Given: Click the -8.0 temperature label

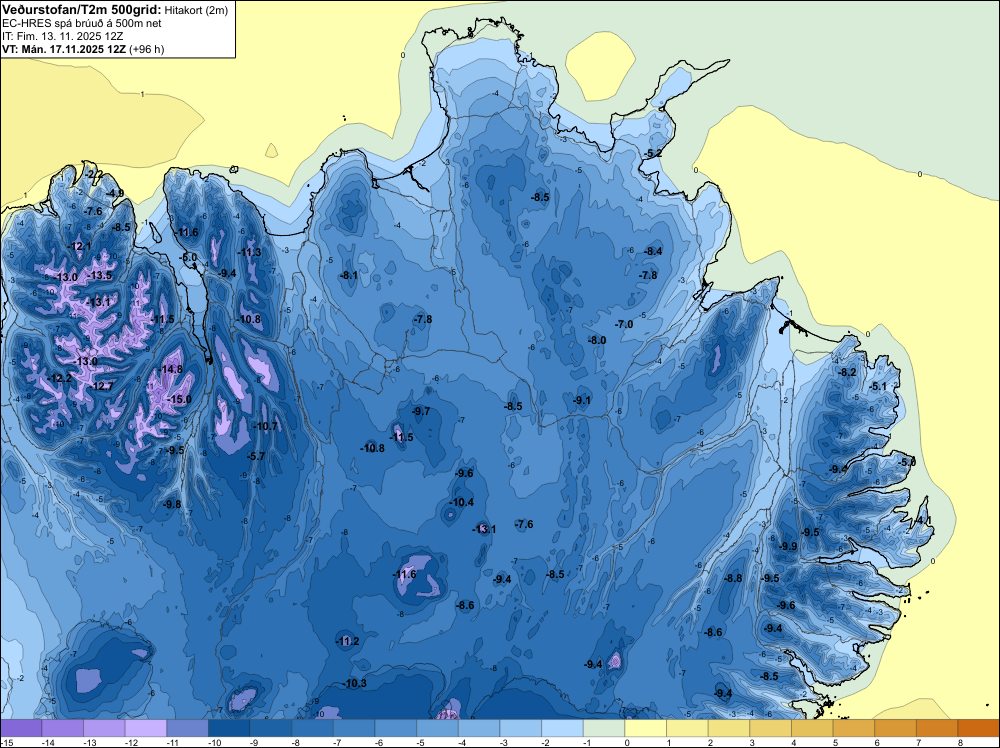Looking at the screenshot, I should tap(597, 341).
